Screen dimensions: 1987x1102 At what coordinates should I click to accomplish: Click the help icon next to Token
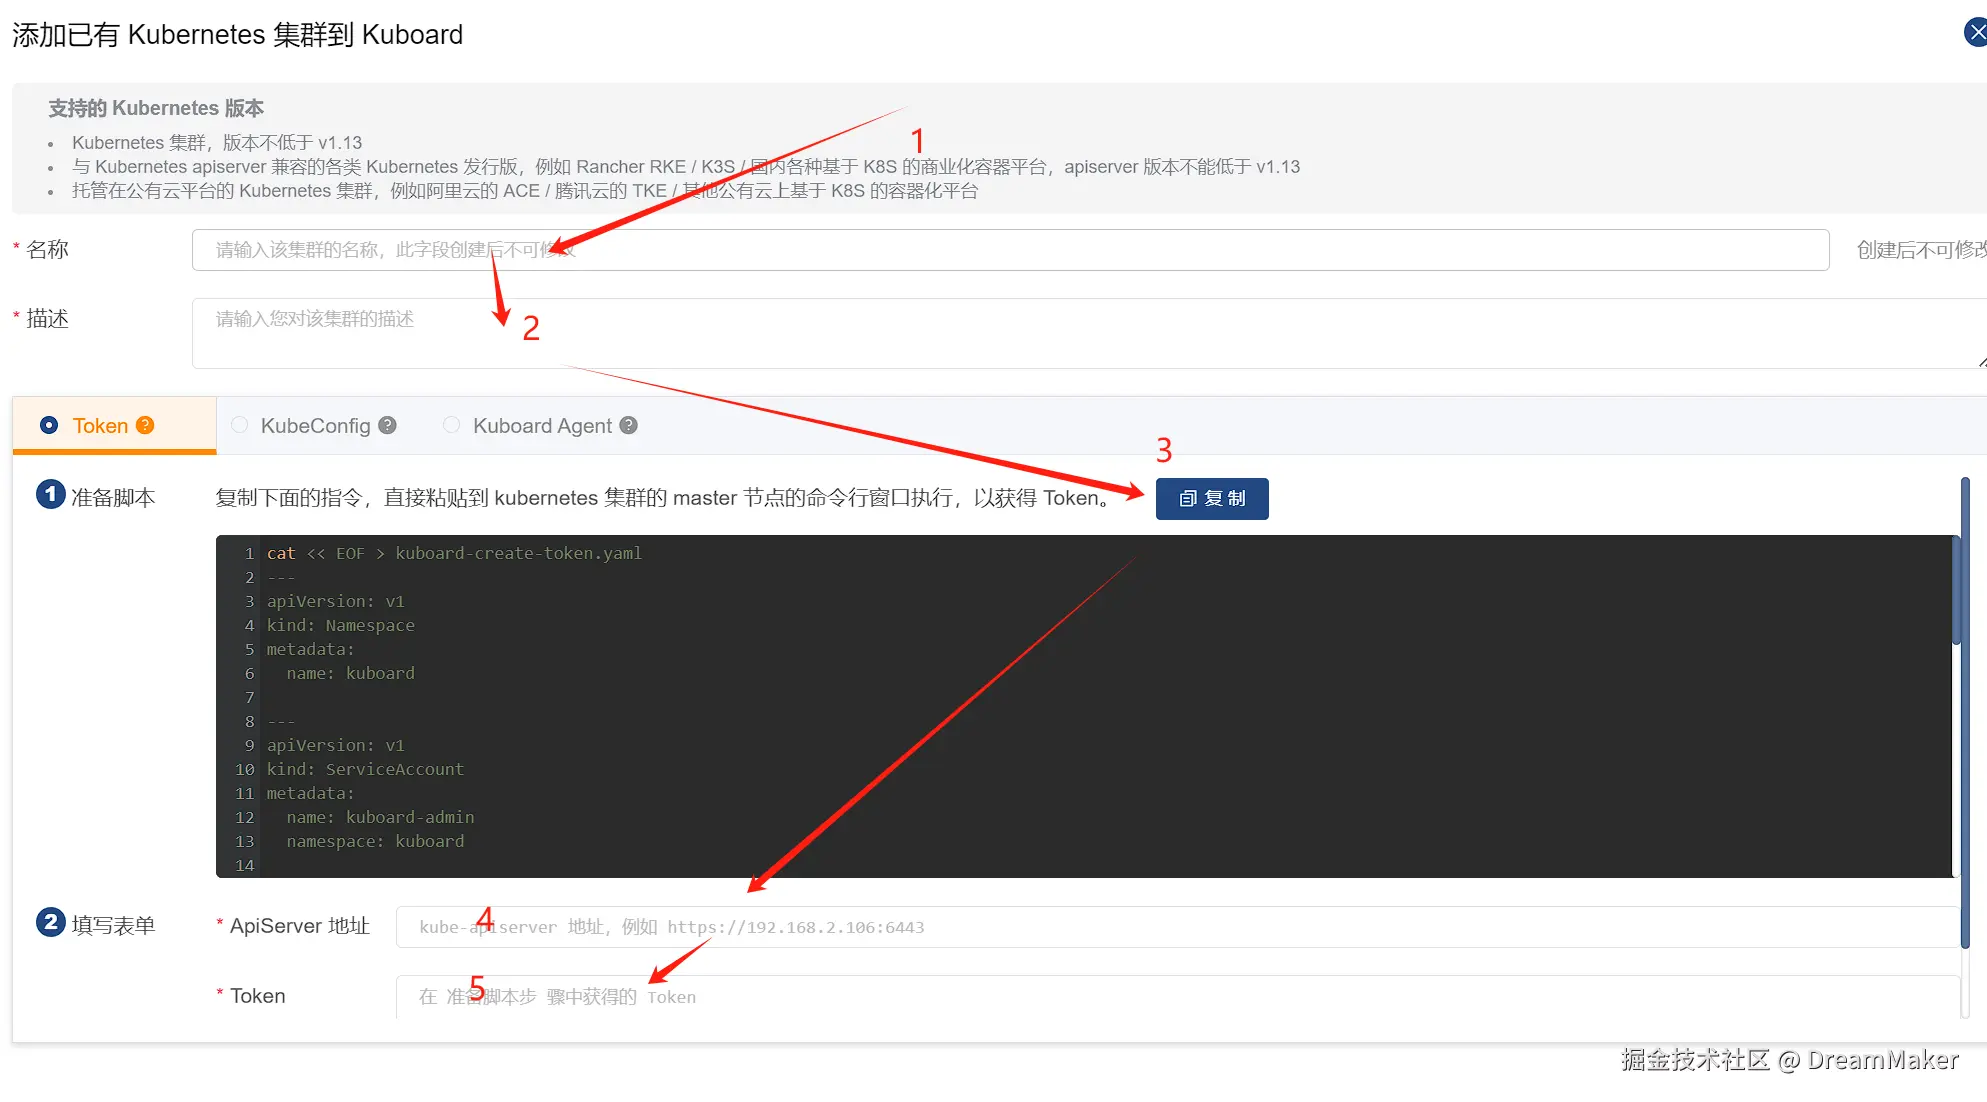[x=145, y=425]
